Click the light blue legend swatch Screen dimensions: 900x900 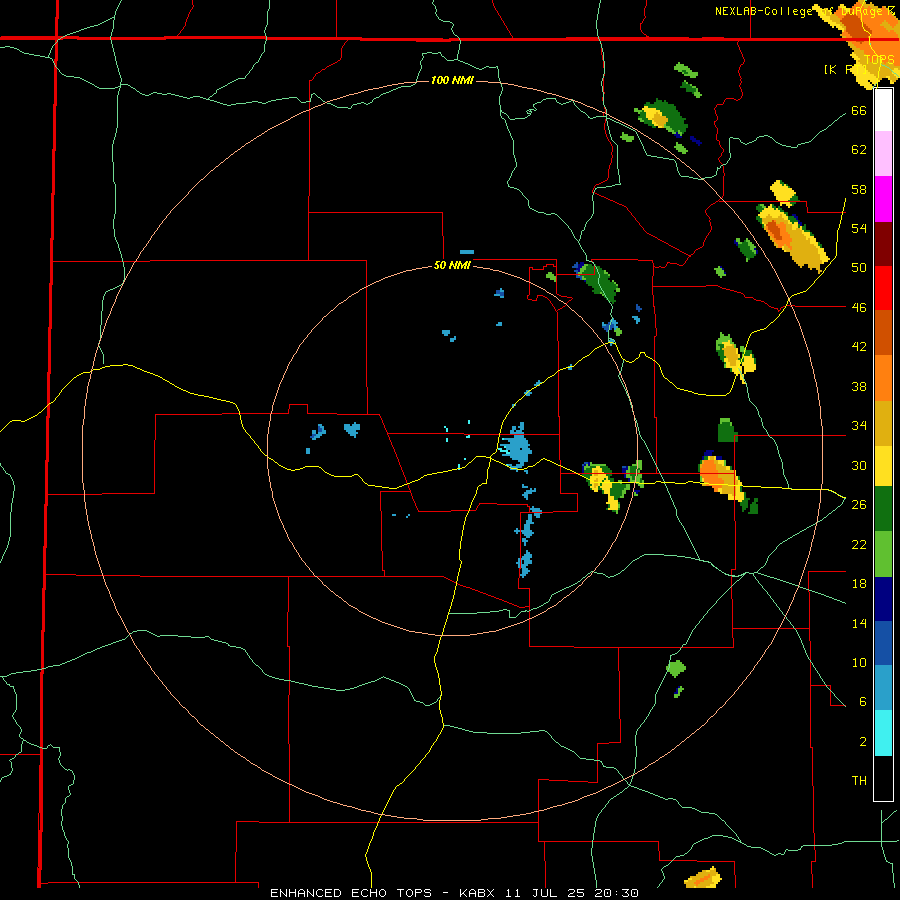point(883,688)
